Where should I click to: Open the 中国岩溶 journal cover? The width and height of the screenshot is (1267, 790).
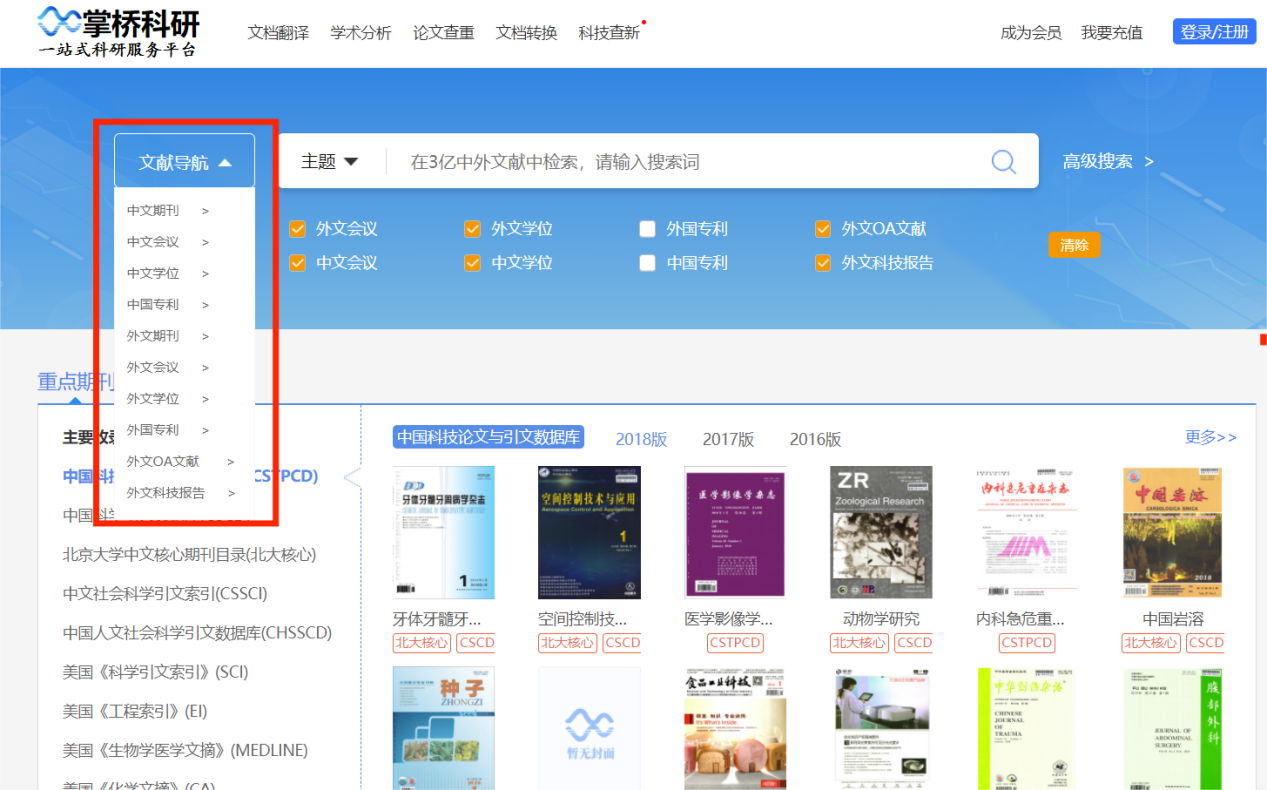tap(1173, 533)
